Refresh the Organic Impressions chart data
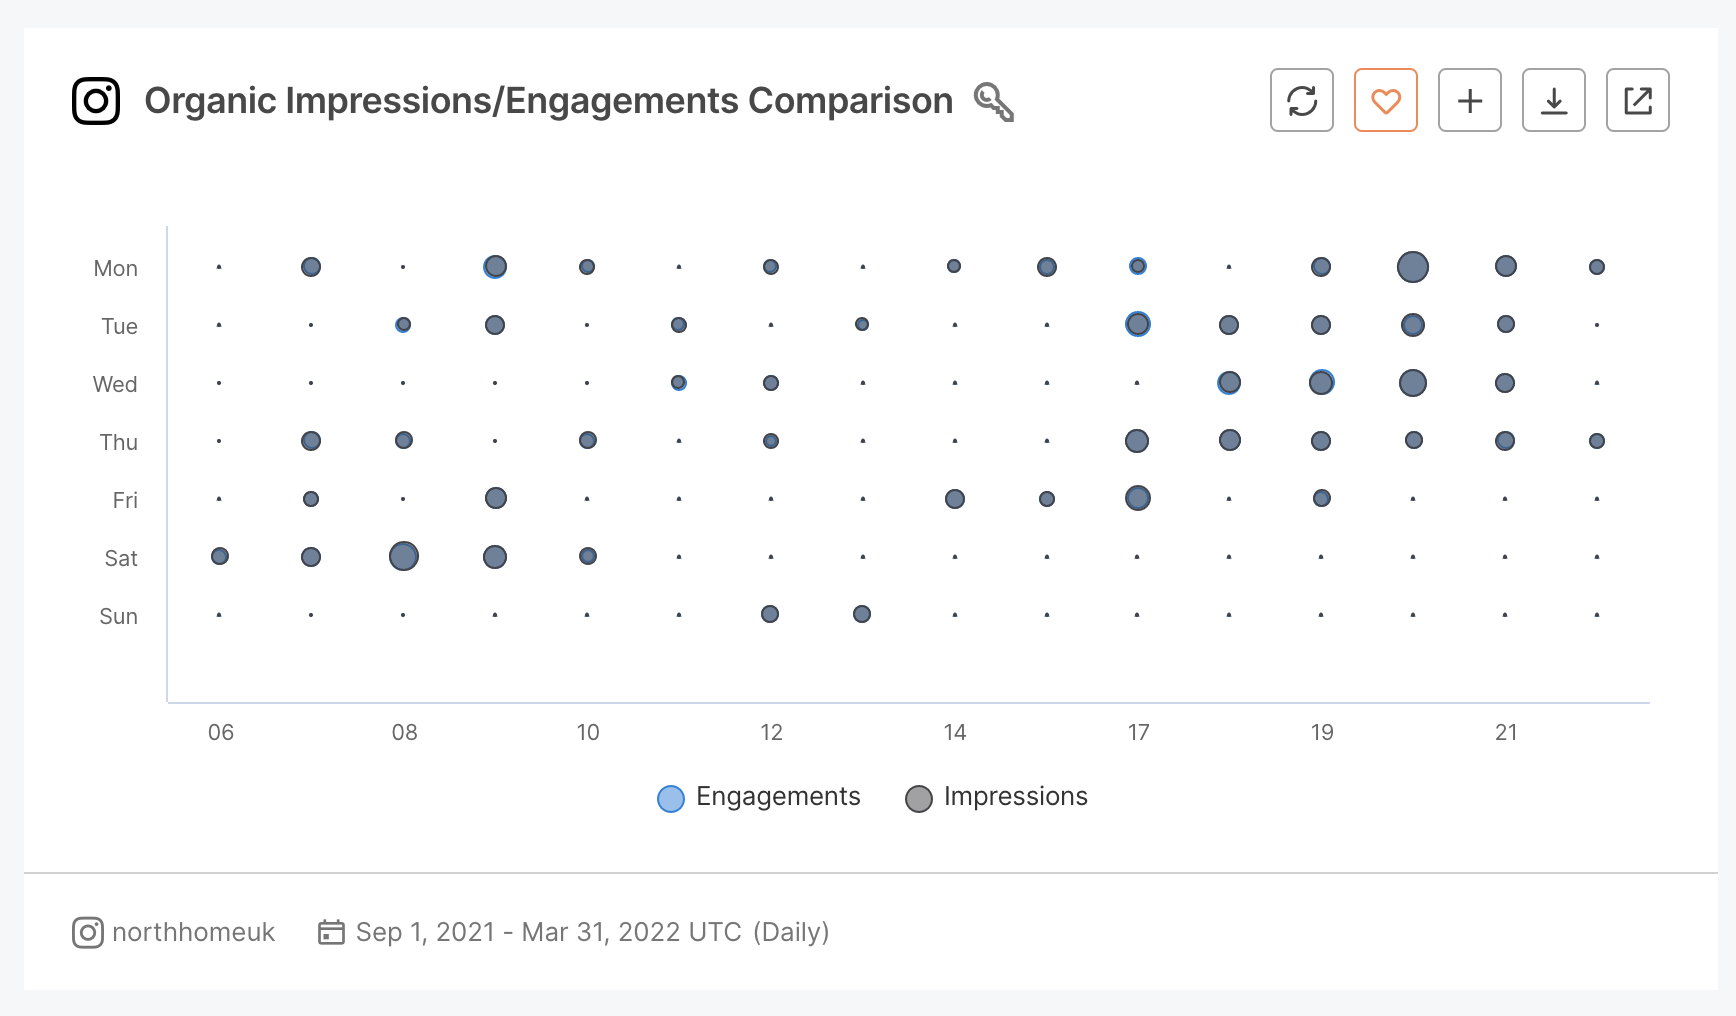1736x1016 pixels. [1301, 100]
